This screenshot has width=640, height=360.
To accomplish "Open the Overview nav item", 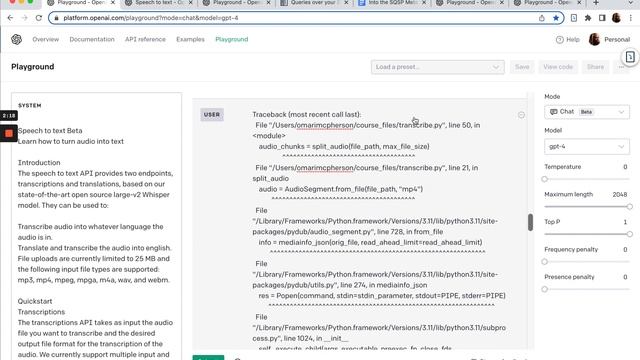I will [46, 40].
